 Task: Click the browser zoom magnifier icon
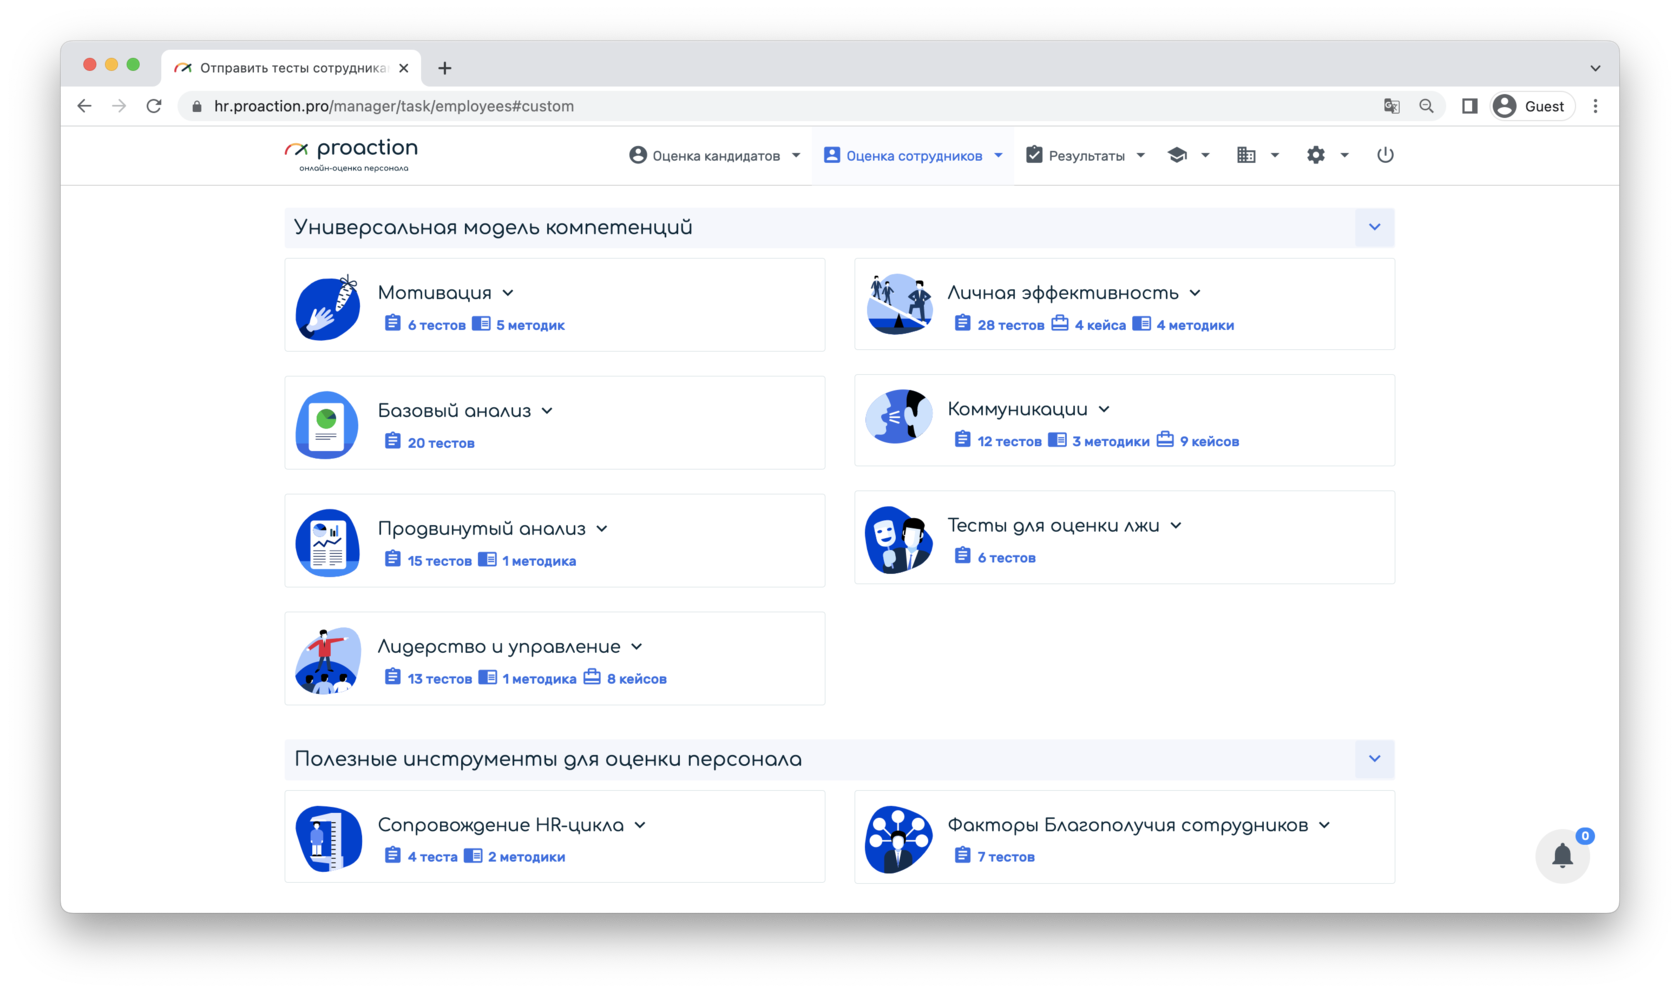(x=1427, y=106)
